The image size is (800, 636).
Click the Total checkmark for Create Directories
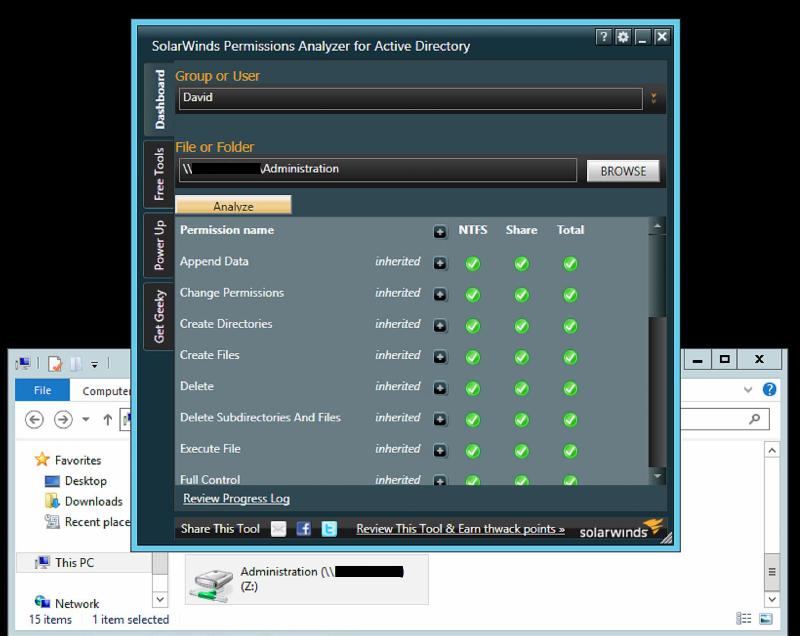point(570,326)
